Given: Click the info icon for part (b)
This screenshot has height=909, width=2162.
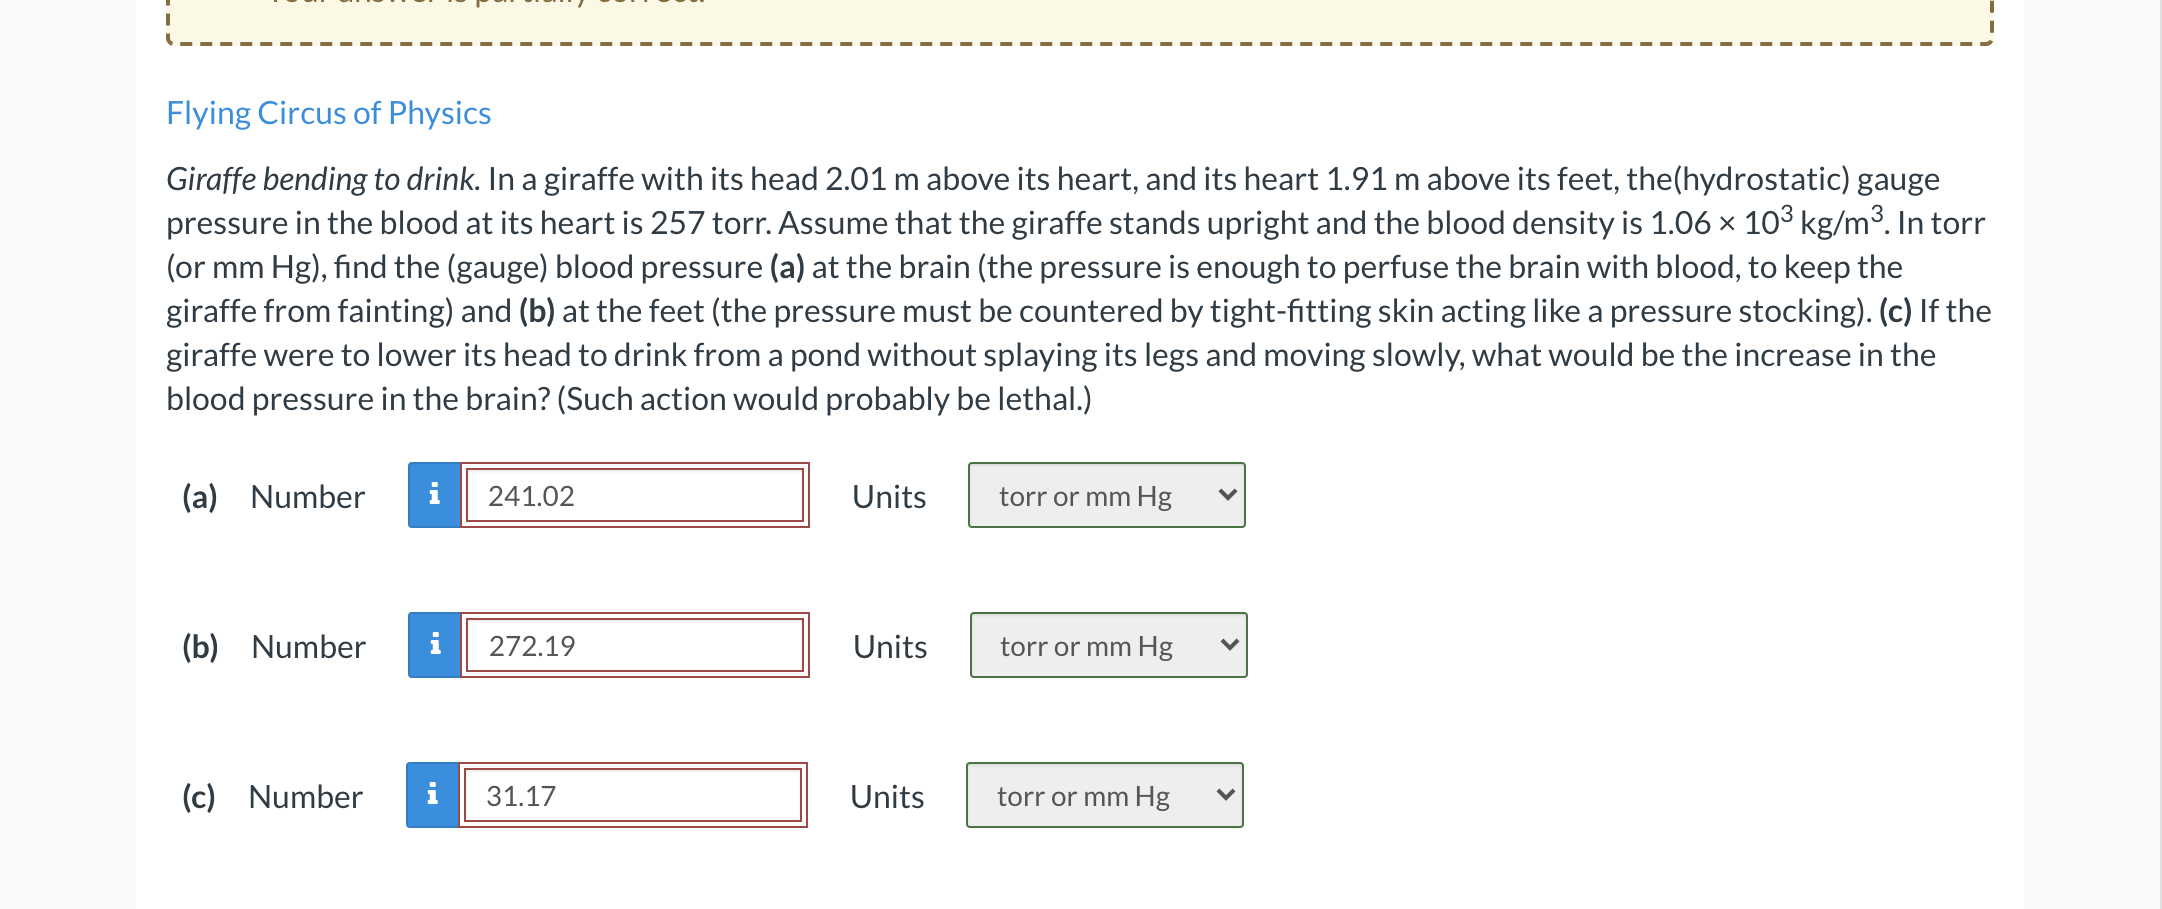Looking at the screenshot, I should [x=434, y=645].
